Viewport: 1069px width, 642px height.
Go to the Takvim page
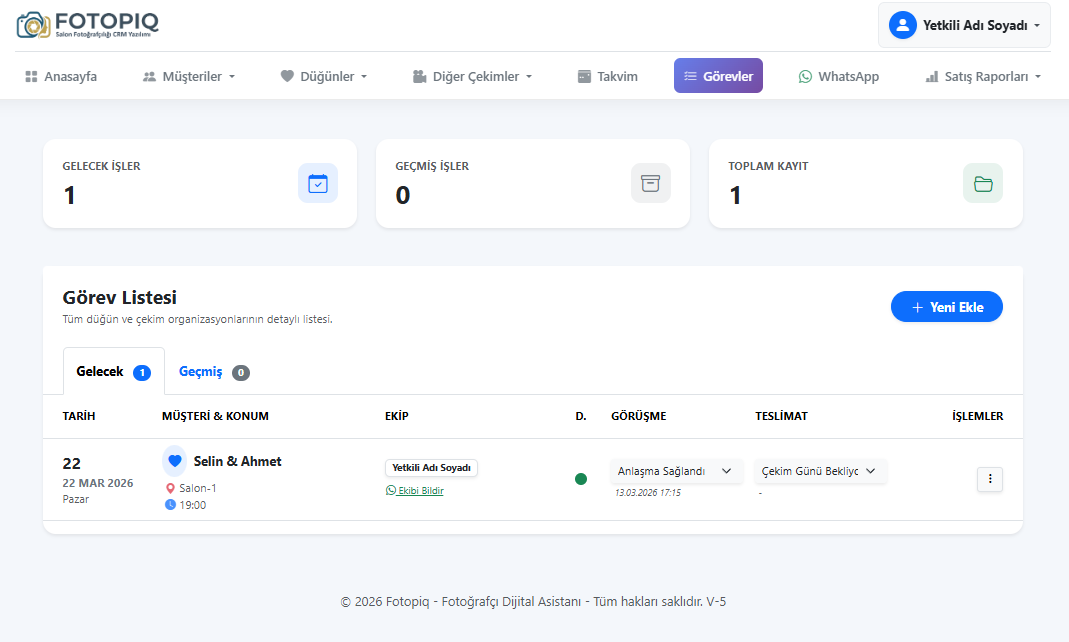tap(607, 76)
